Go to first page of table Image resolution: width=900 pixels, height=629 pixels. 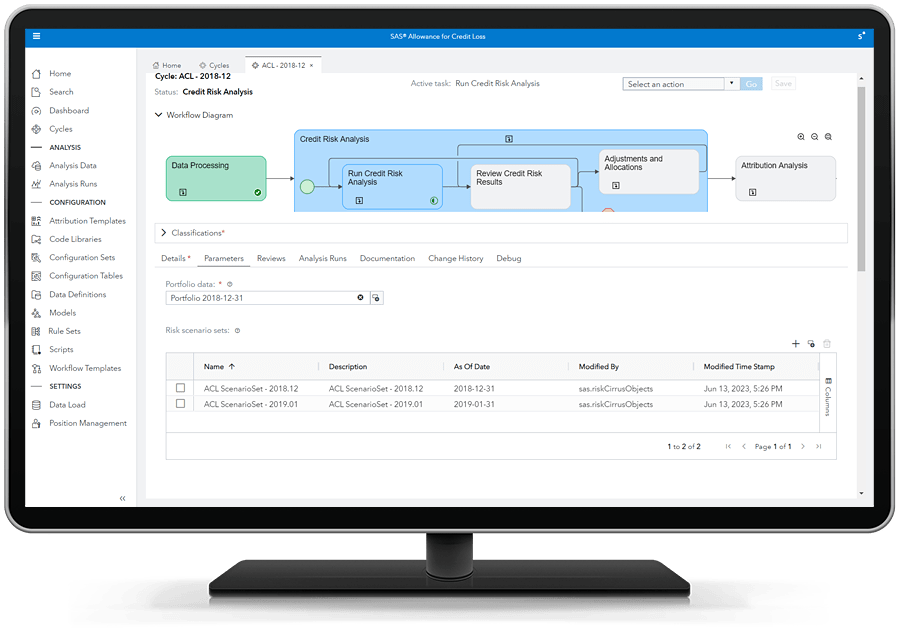pyautogui.click(x=728, y=446)
